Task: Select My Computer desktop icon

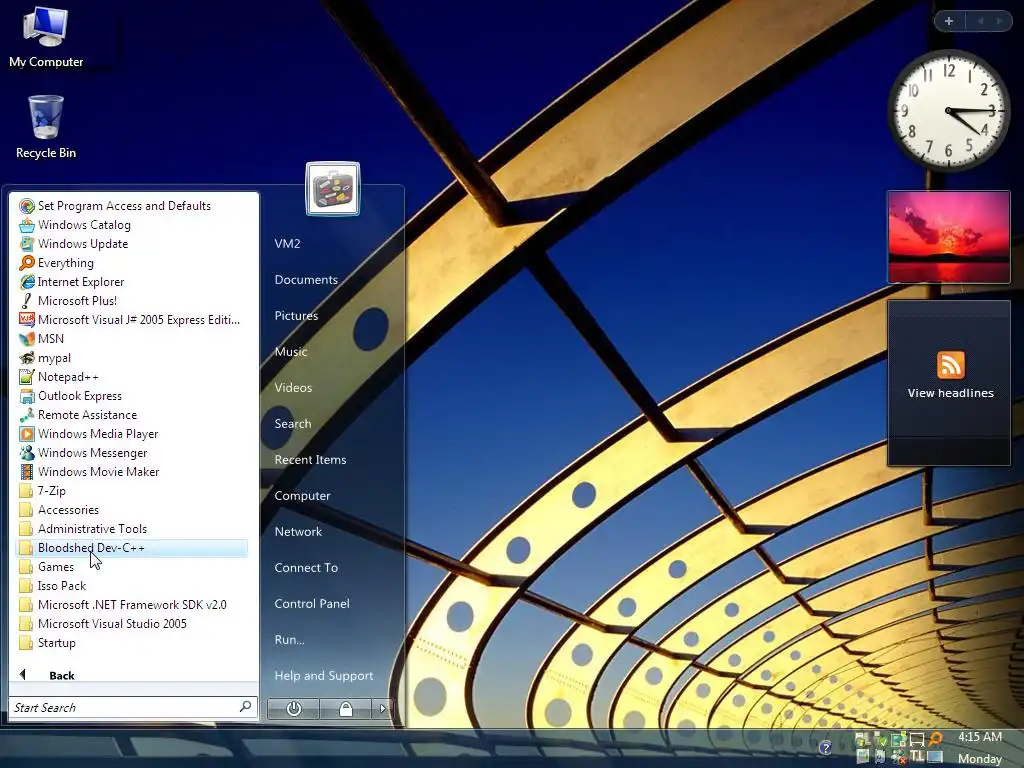Action: [46, 38]
